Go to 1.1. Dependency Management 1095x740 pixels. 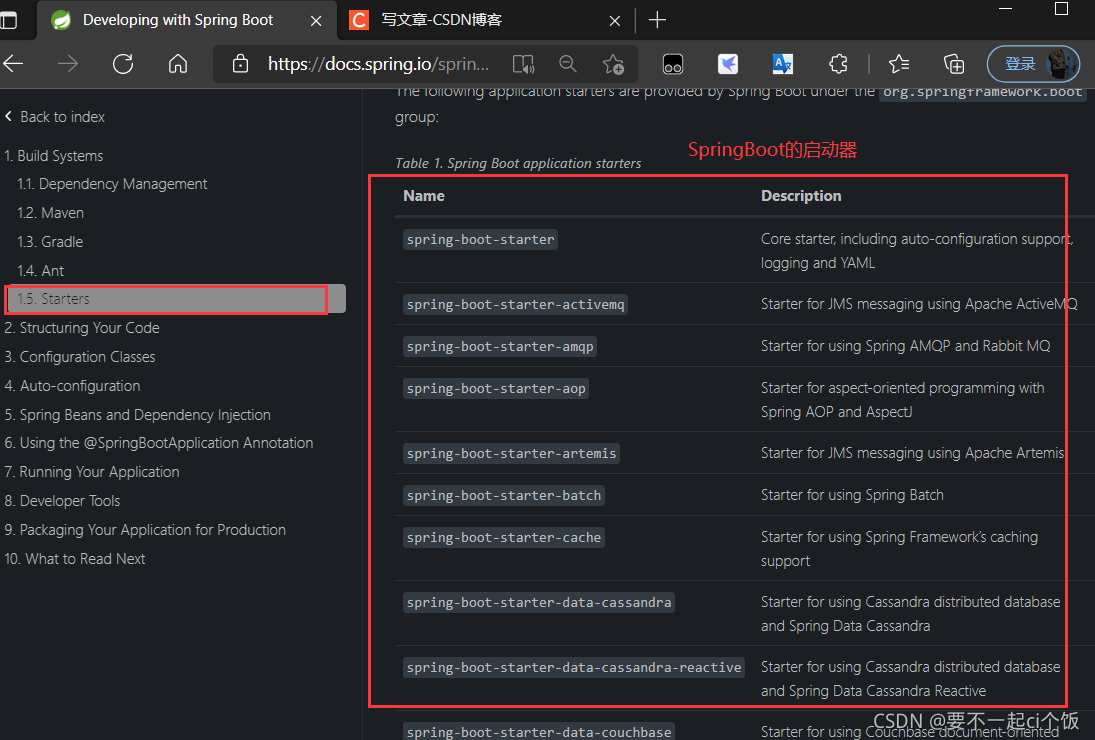112,184
